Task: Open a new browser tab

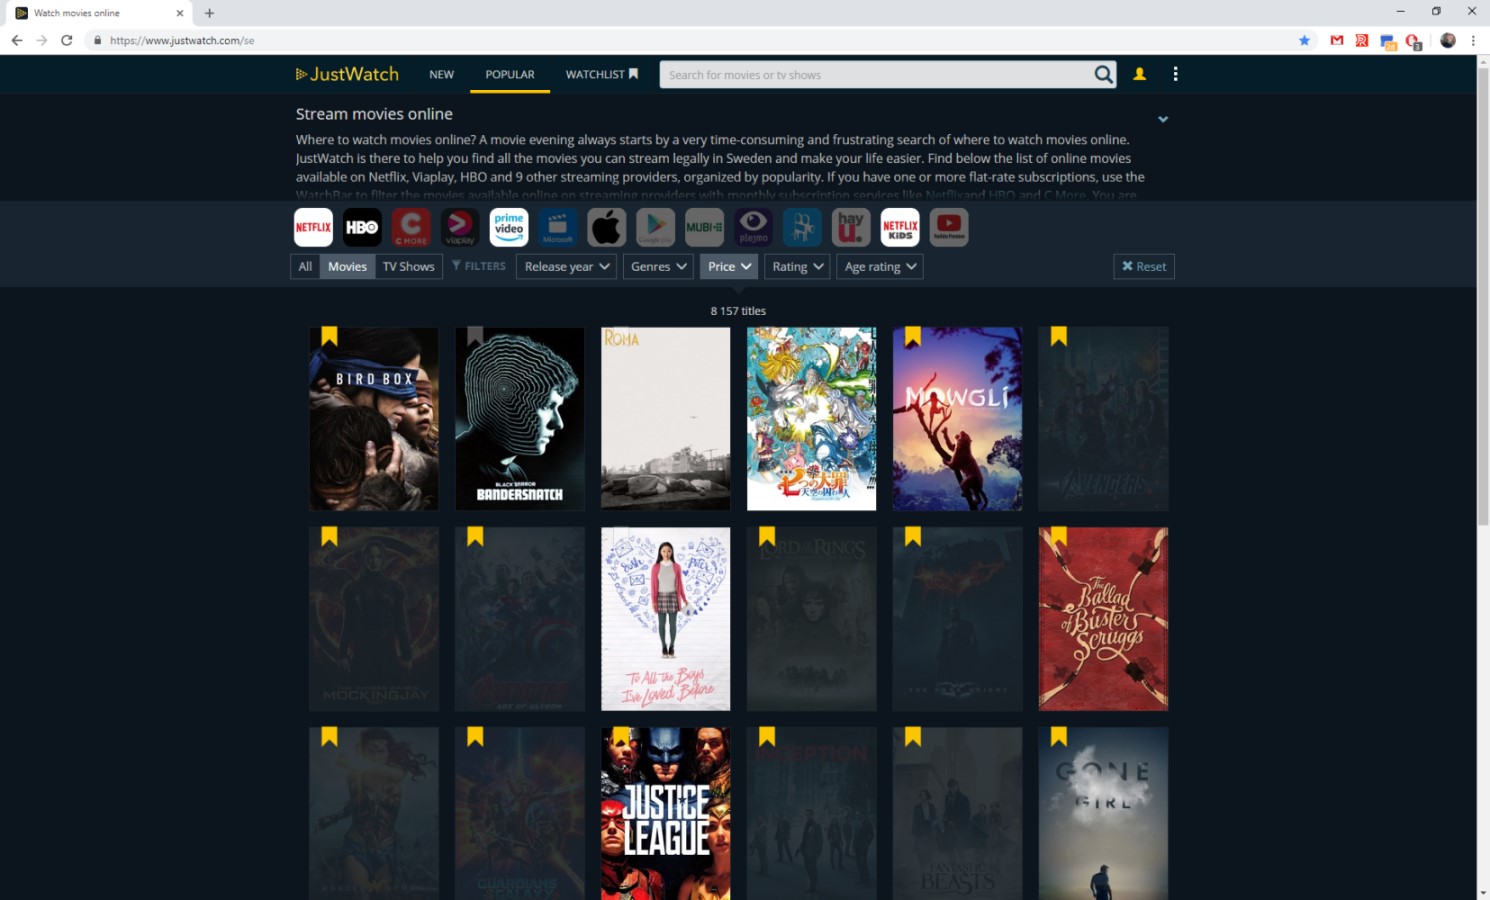Action: [209, 13]
